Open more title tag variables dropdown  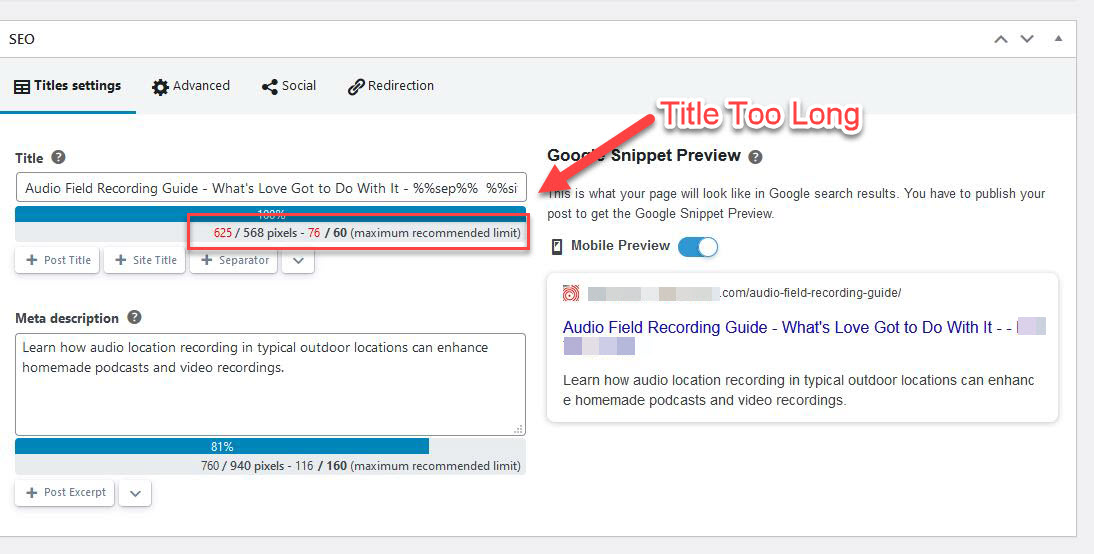point(298,260)
